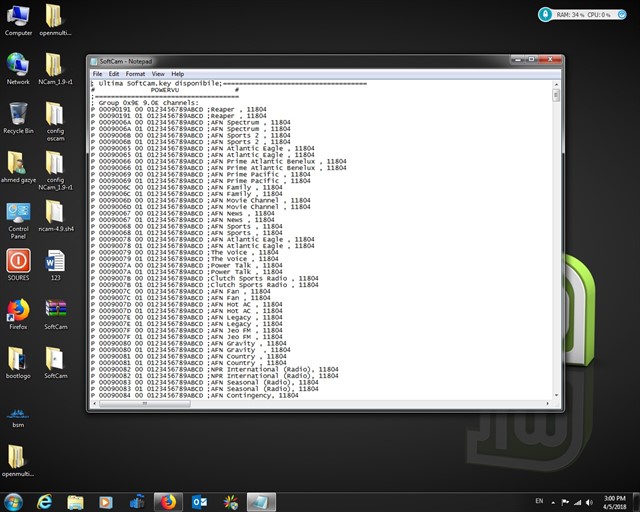
Task: Click the volume speaker tray icon
Action: pyautogui.click(x=589, y=502)
